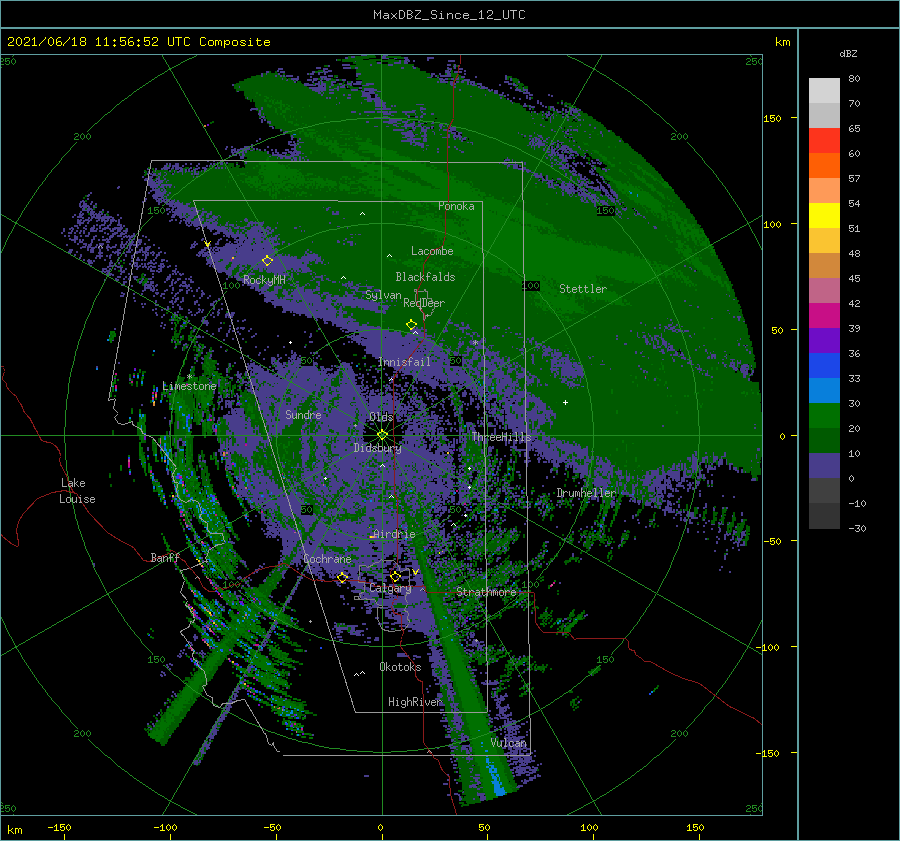Click the bright green 20–30 dBZ swatch
Image resolution: width=900 pixels, height=841 pixels.
tap(824, 415)
